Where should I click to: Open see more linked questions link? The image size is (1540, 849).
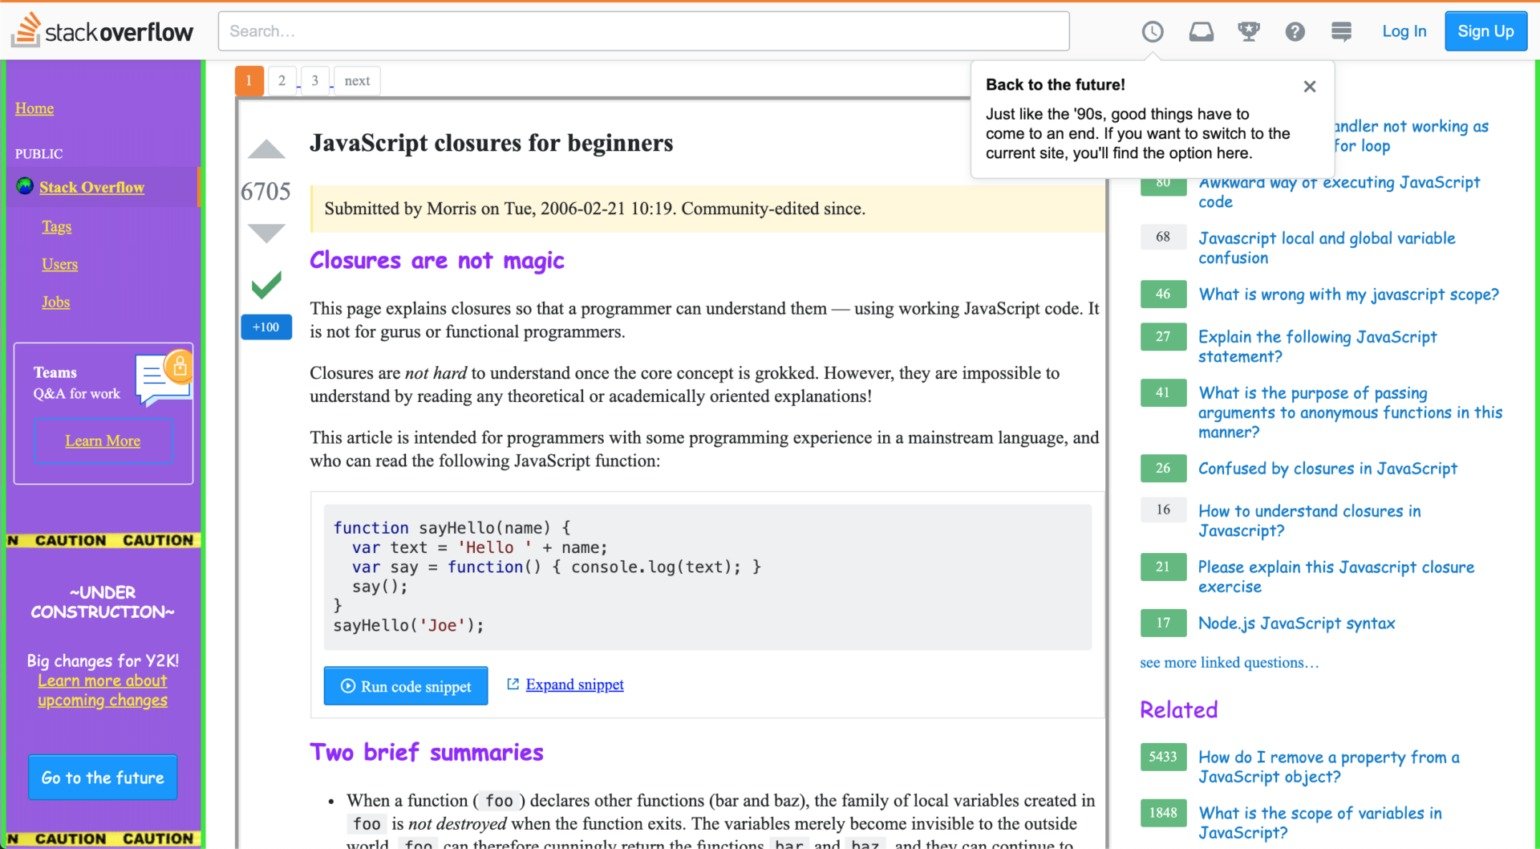pos(1229,663)
